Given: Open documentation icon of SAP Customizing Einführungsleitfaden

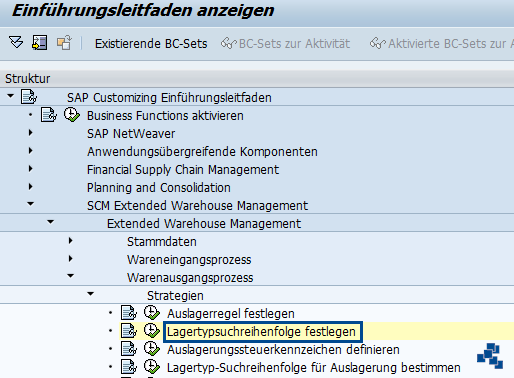Looking at the screenshot, I should 29,97.
